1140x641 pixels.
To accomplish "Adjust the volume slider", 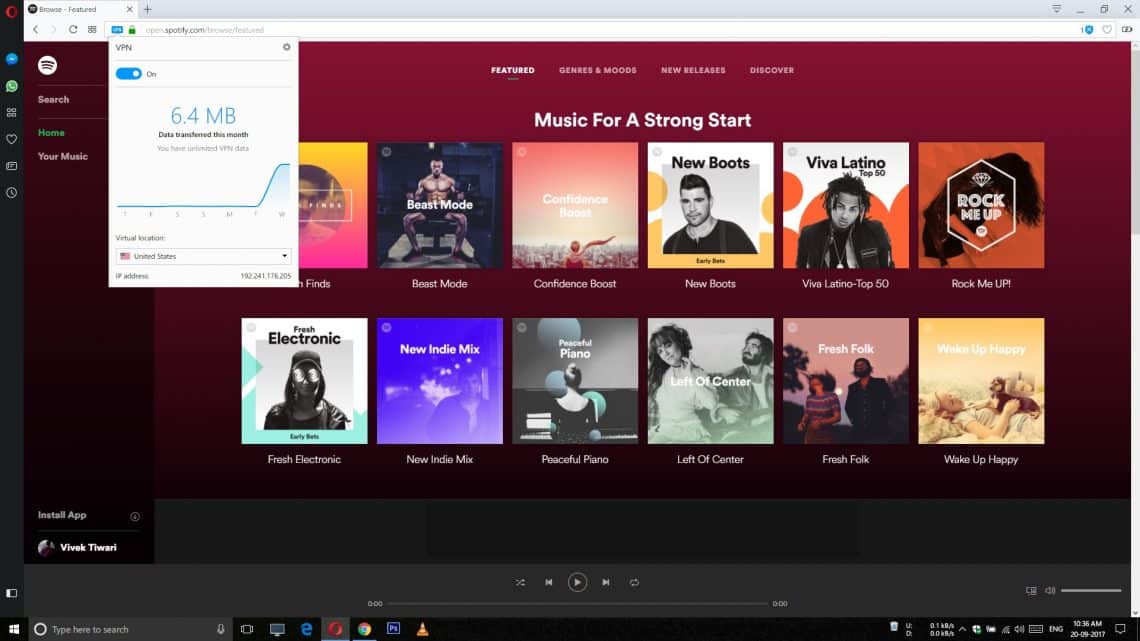I will pyautogui.click(x=1091, y=590).
